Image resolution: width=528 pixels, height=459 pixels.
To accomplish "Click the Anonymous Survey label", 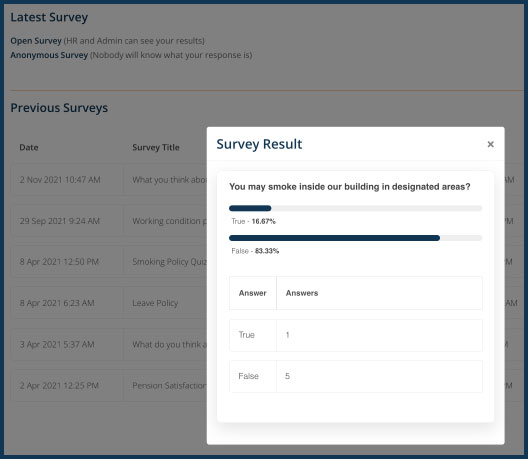I will [x=49, y=55].
